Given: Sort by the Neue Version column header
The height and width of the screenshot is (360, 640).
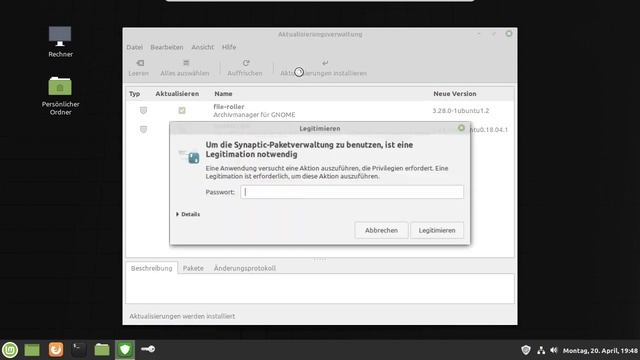Looking at the screenshot, I should point(455,93).
